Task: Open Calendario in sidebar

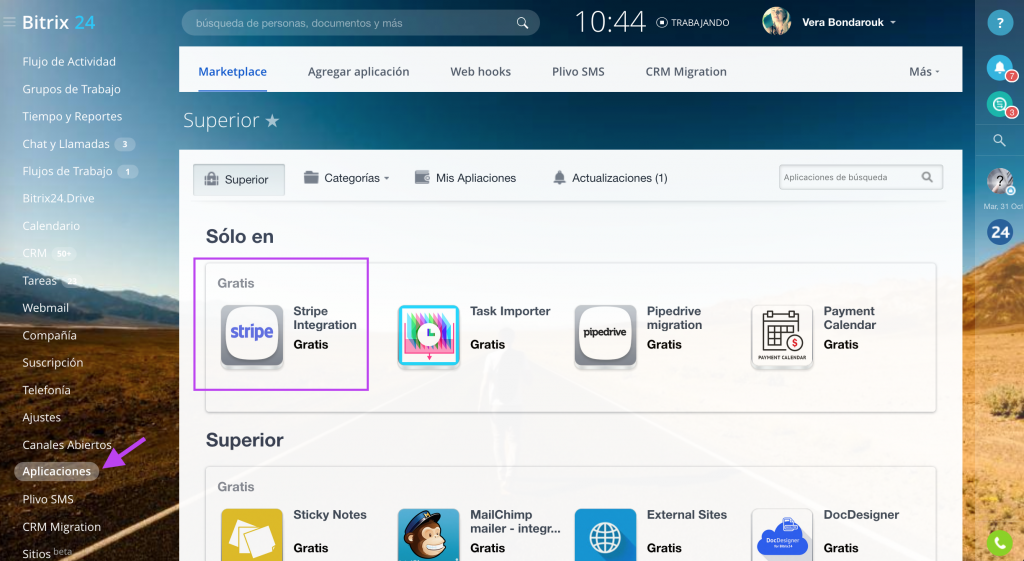Action: click(x=51, y=226)
